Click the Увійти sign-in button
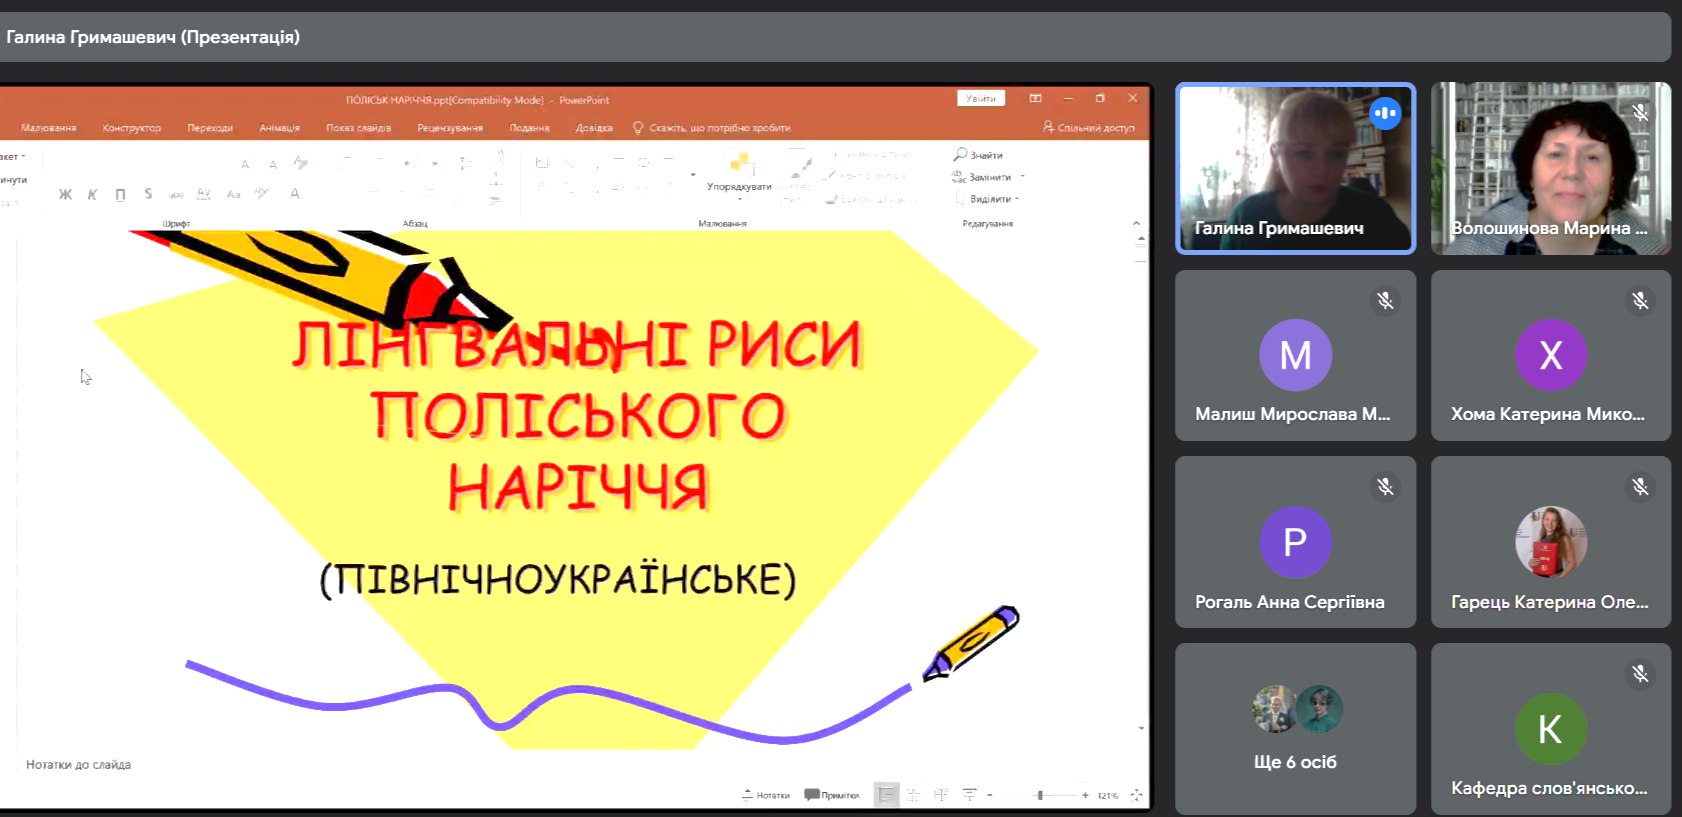This screenshot has height=817, width=1682. click(x=981, y=98)
